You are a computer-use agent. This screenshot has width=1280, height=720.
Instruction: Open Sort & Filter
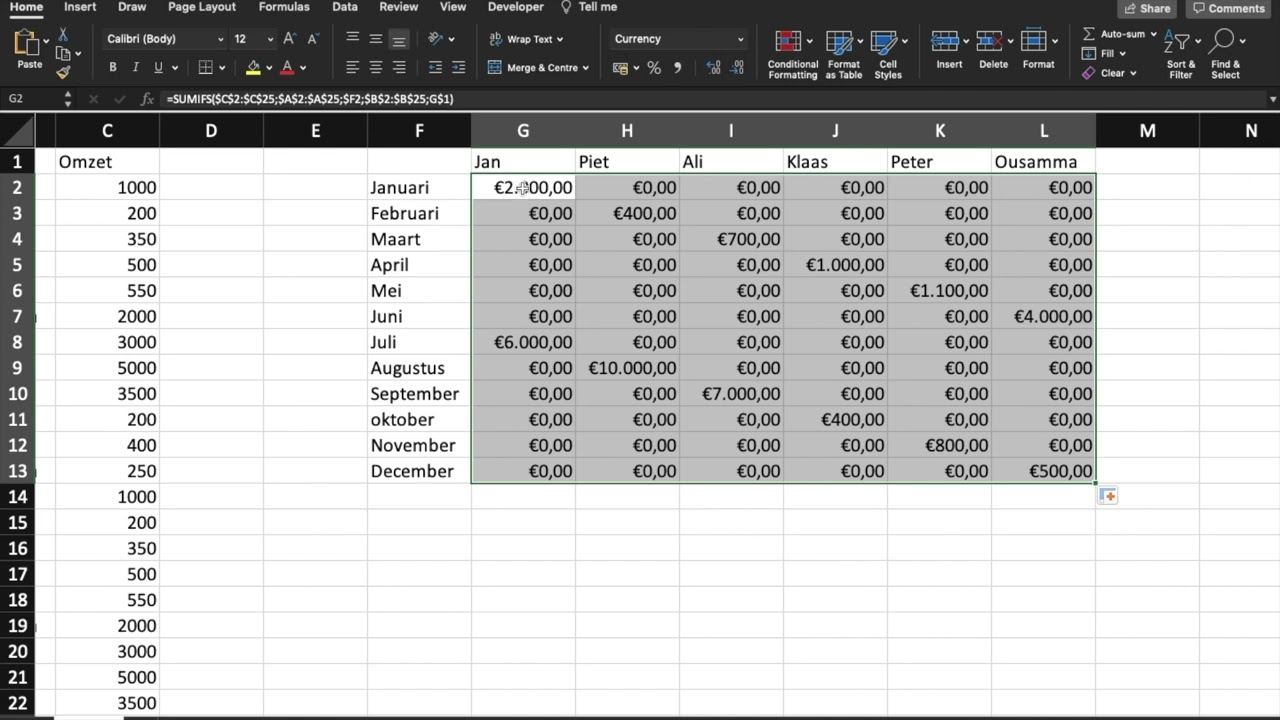pos(1181,55)
